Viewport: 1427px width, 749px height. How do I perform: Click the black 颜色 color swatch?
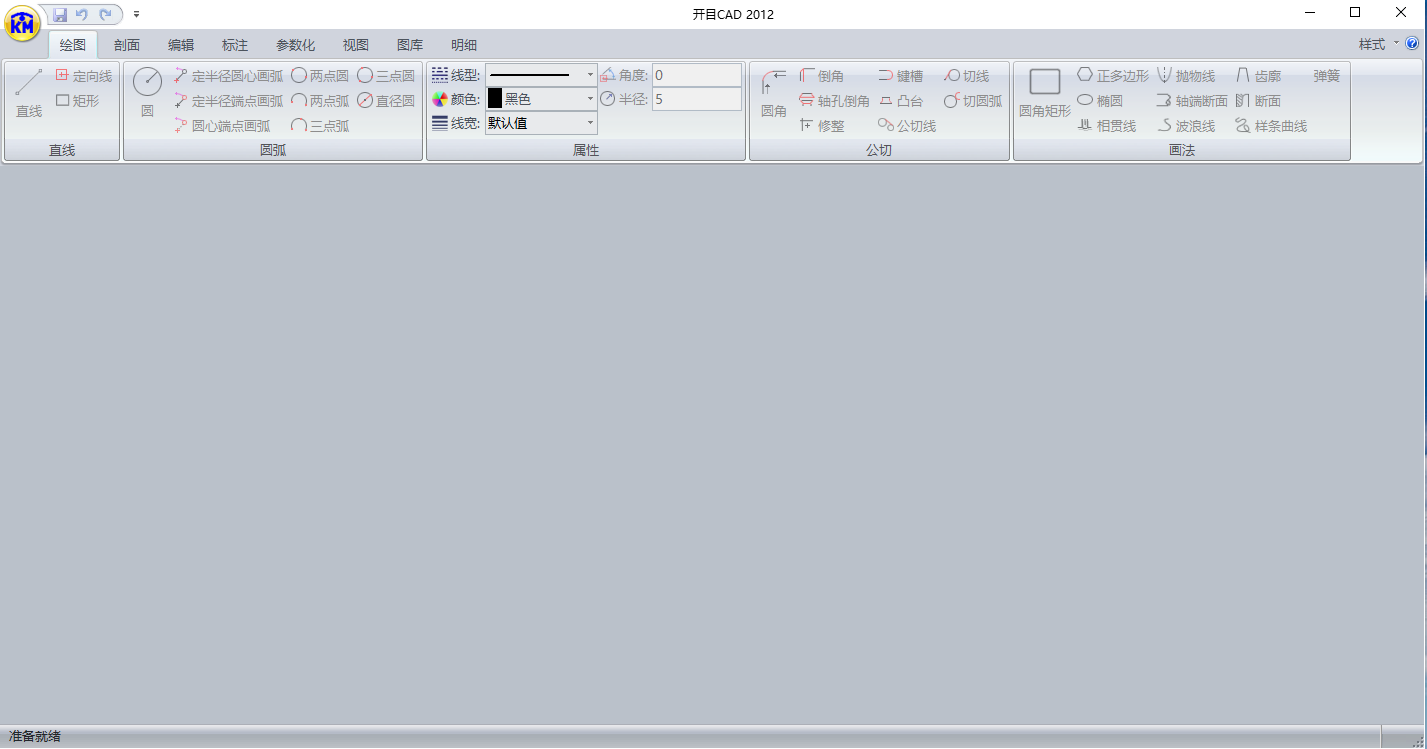pos(495,99)
